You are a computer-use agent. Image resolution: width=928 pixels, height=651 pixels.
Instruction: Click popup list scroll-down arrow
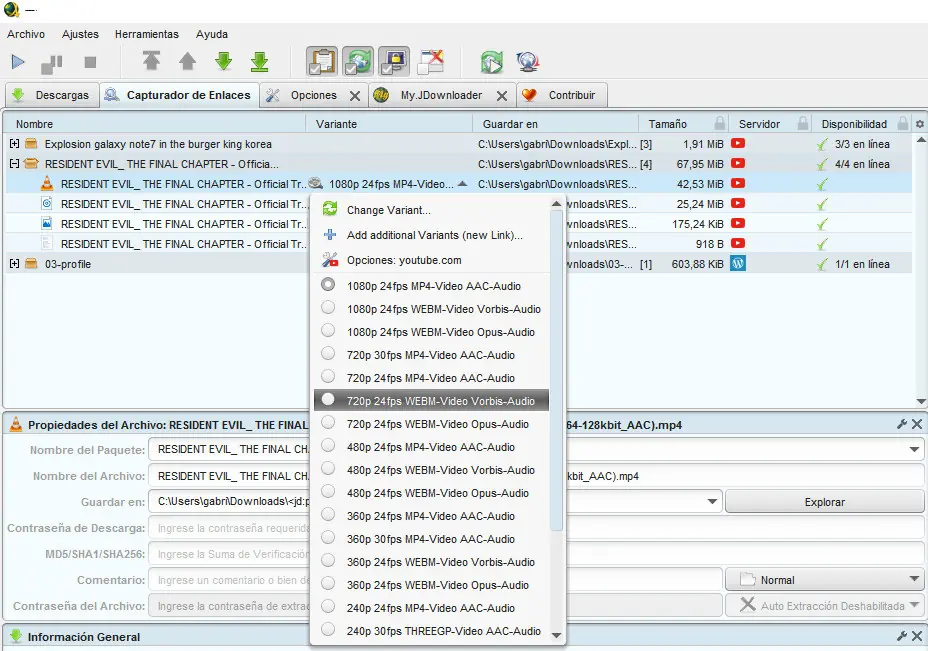coord(556,636)
